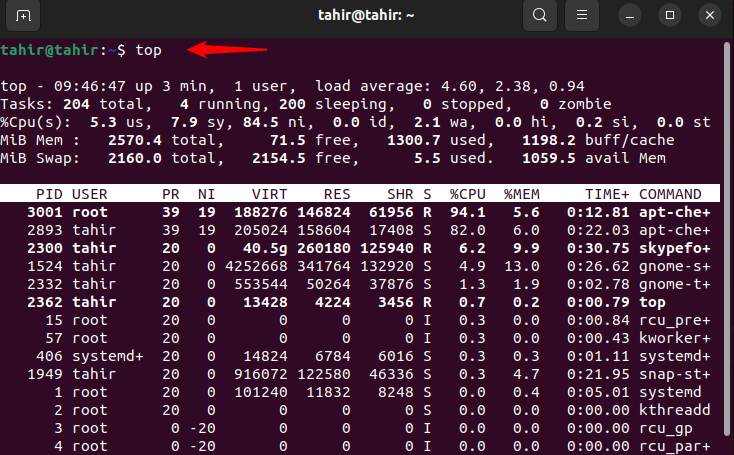Open the hamburger menu
The height and width of the screenshot is (455, 734).
point(582,15)
